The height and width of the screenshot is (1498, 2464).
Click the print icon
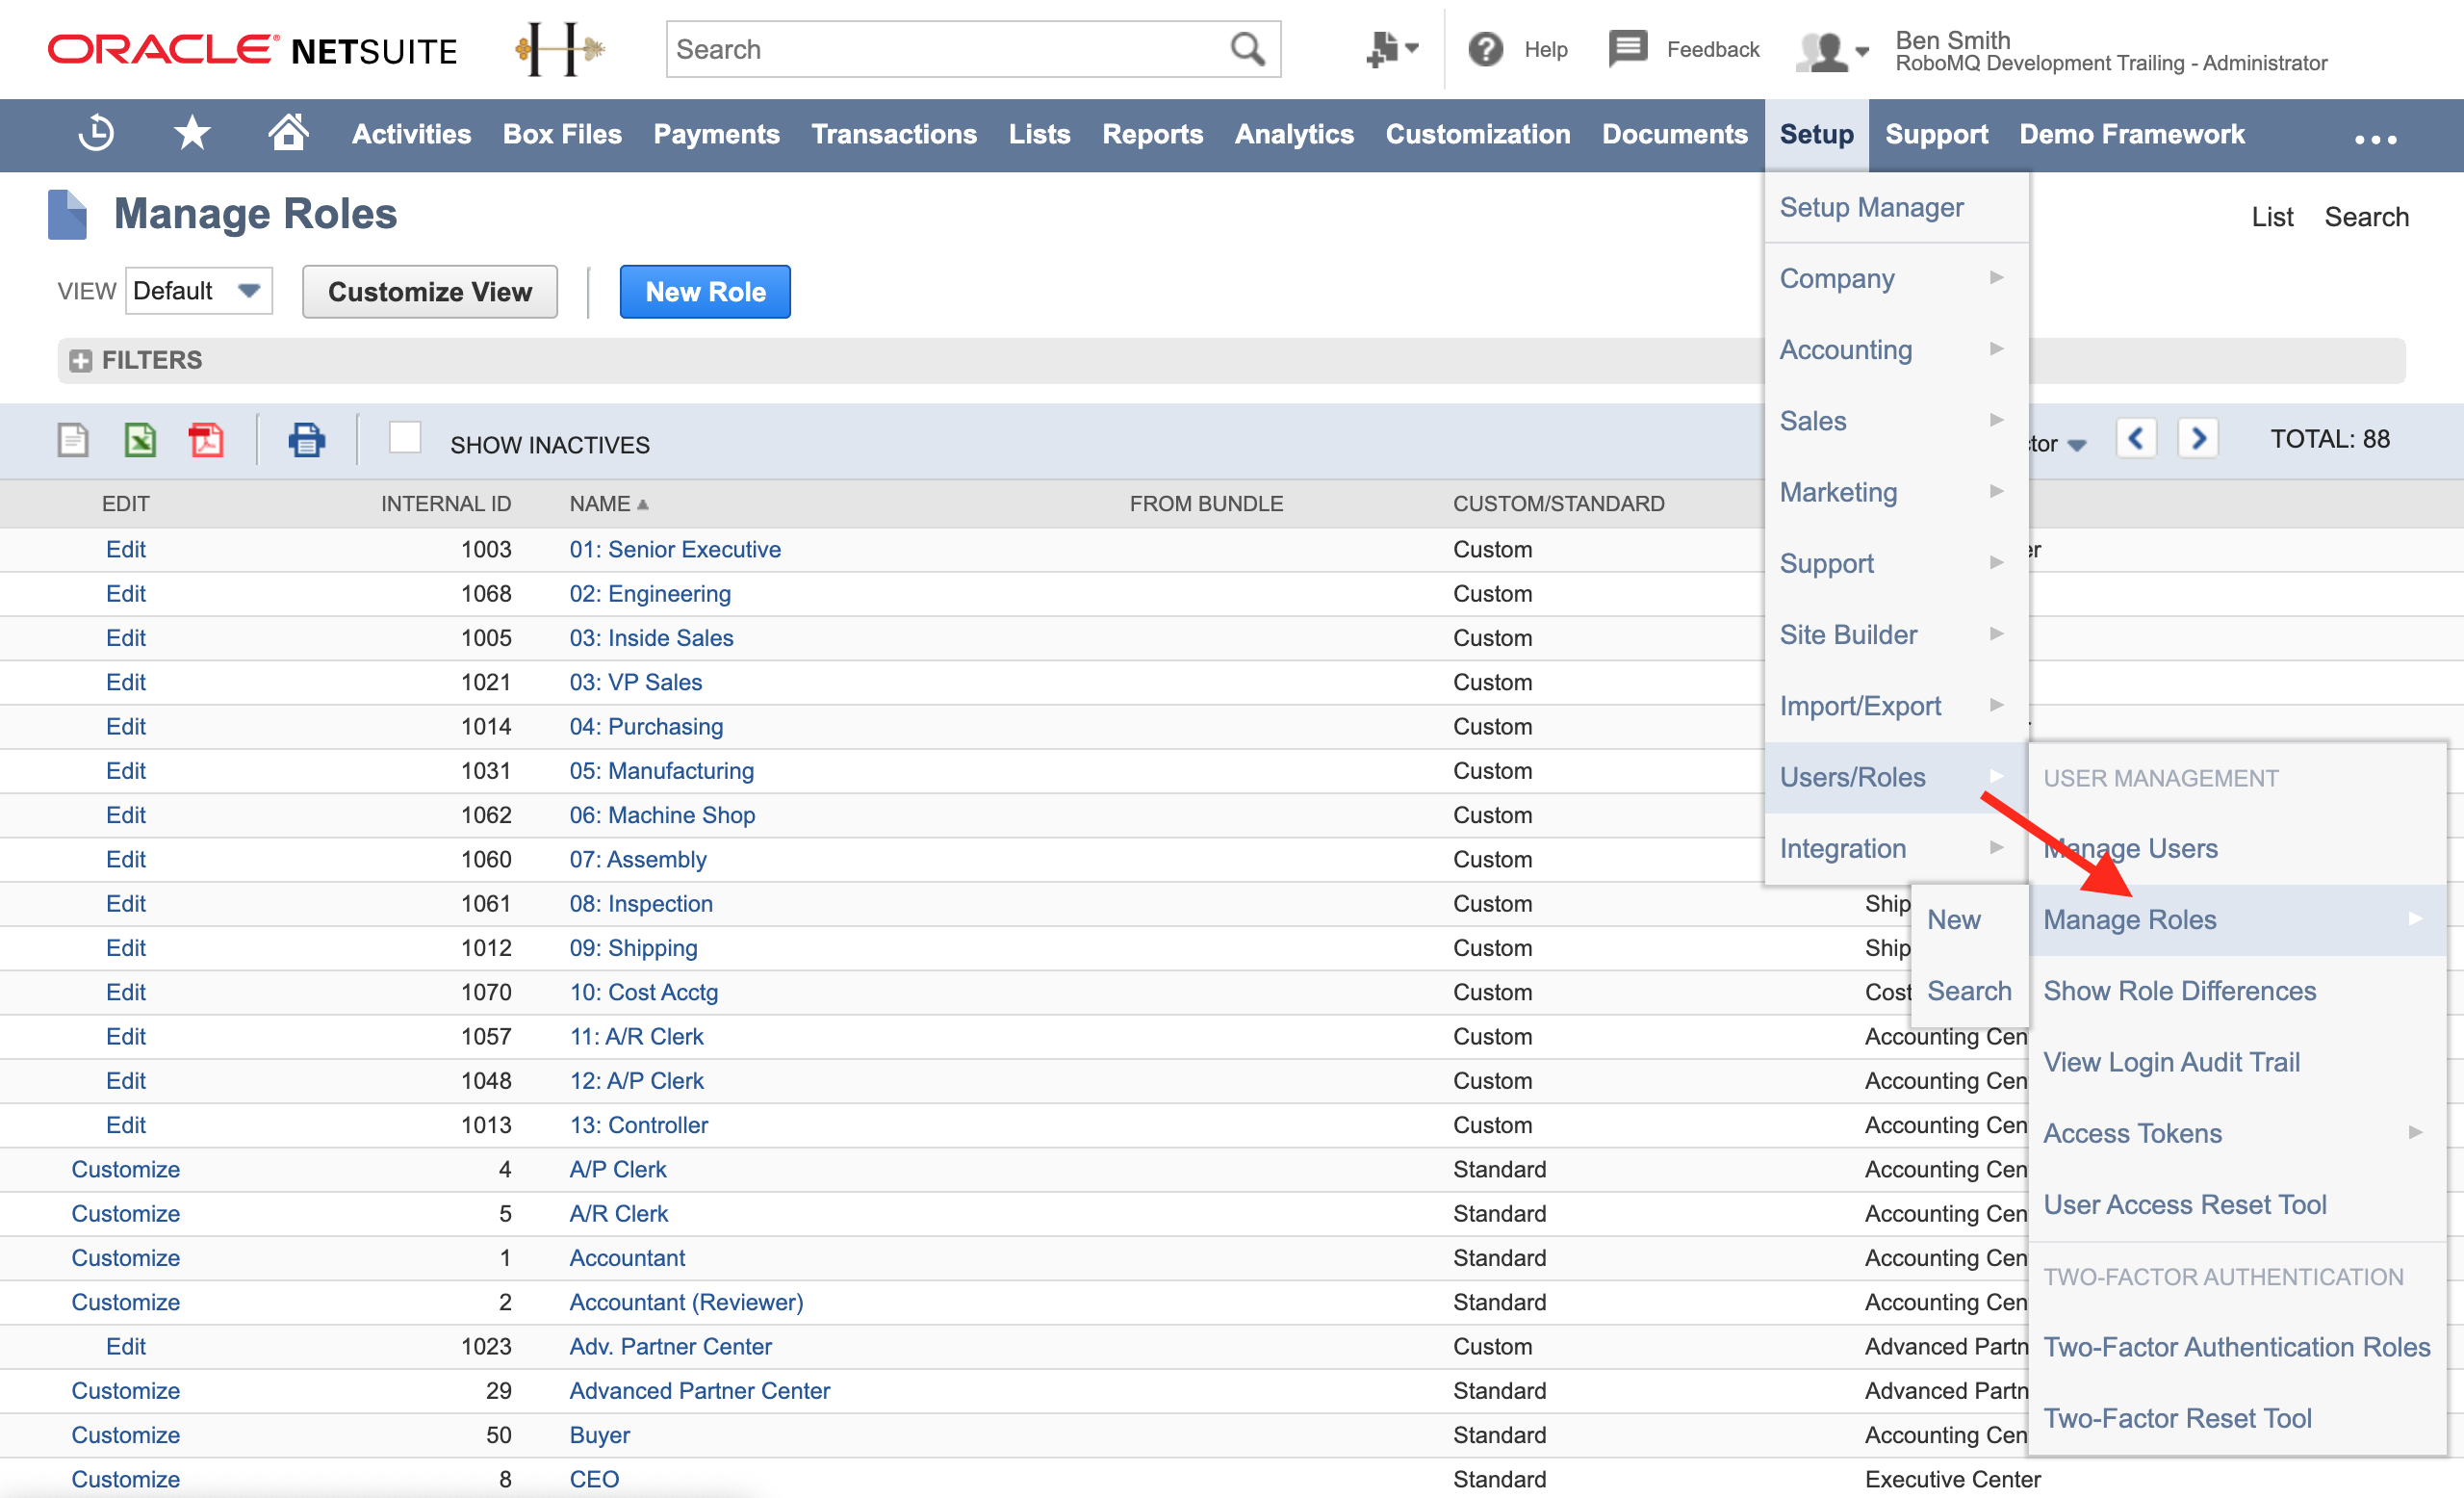coord(304,440)
